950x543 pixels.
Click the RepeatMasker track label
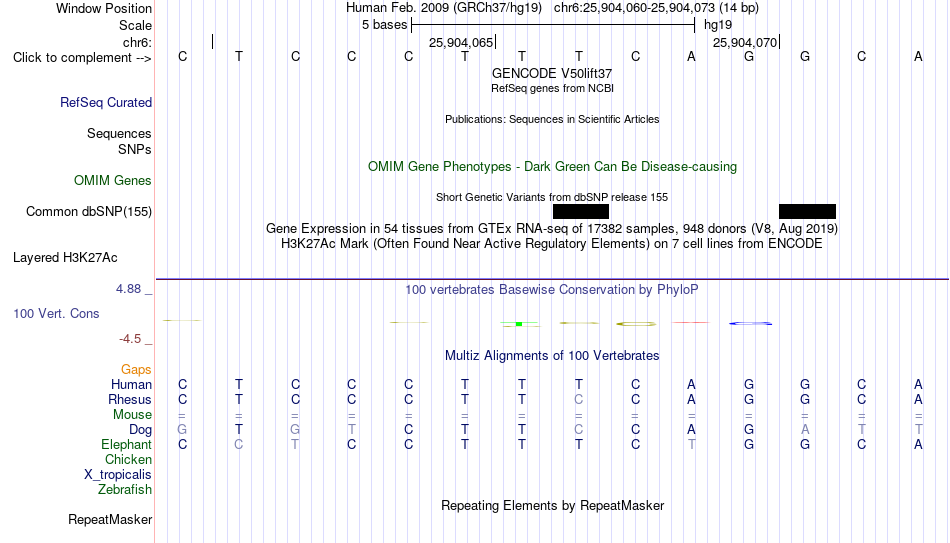click(110, 519)
